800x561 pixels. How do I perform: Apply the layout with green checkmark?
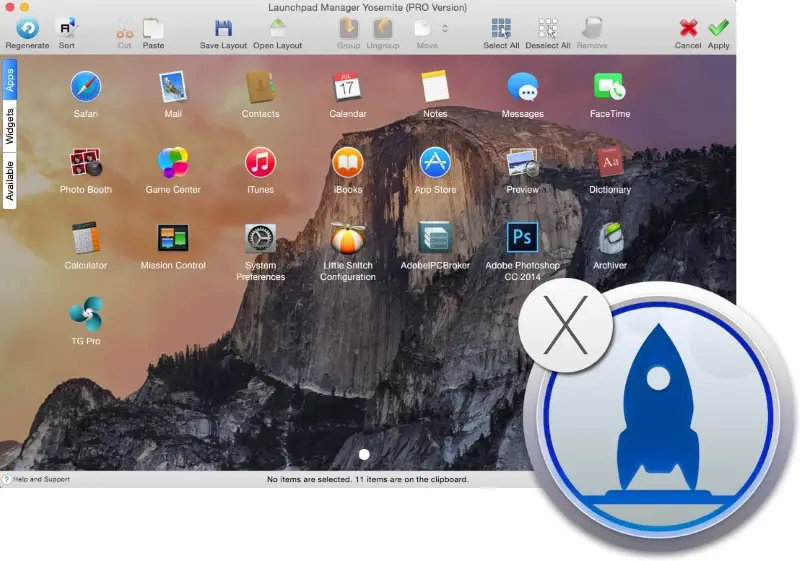(718, 29)
